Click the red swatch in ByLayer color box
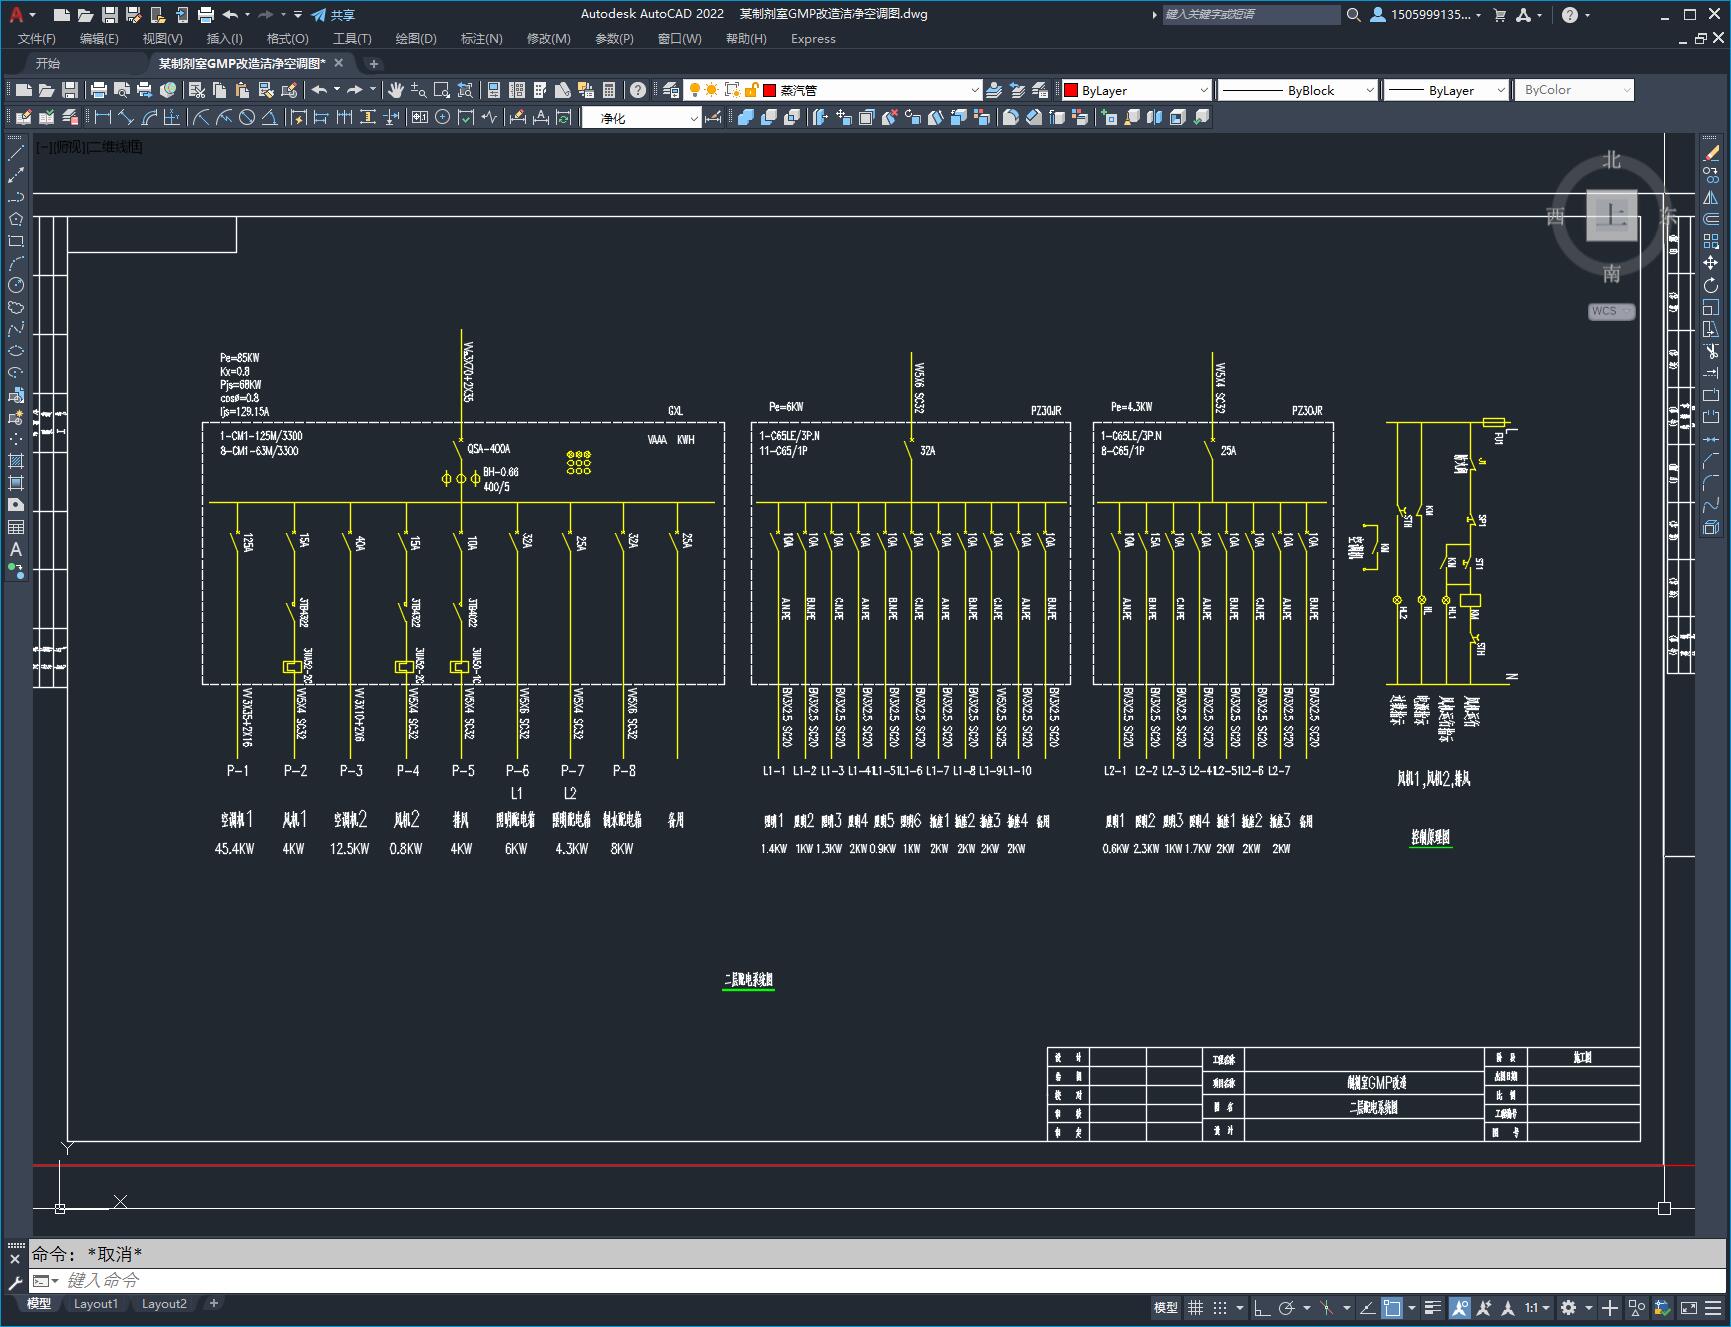The image size is (1731, 1327). coord(1071,90)
